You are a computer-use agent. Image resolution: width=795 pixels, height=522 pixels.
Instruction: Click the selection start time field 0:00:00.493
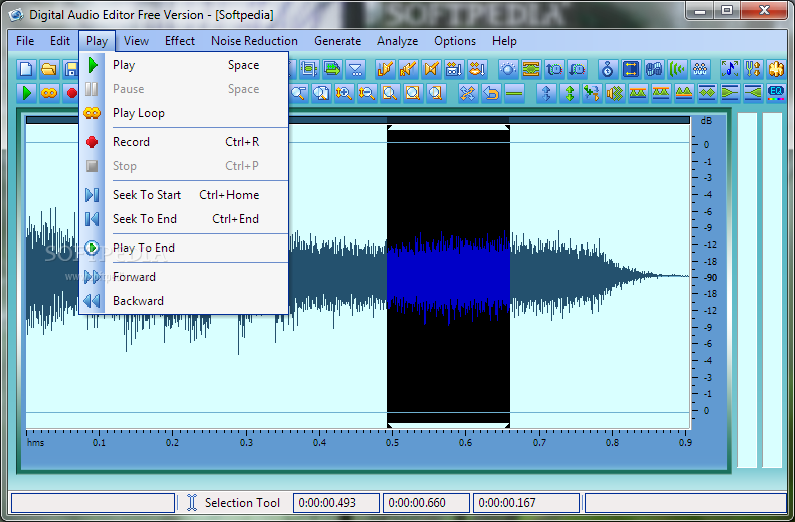[336, 503]
